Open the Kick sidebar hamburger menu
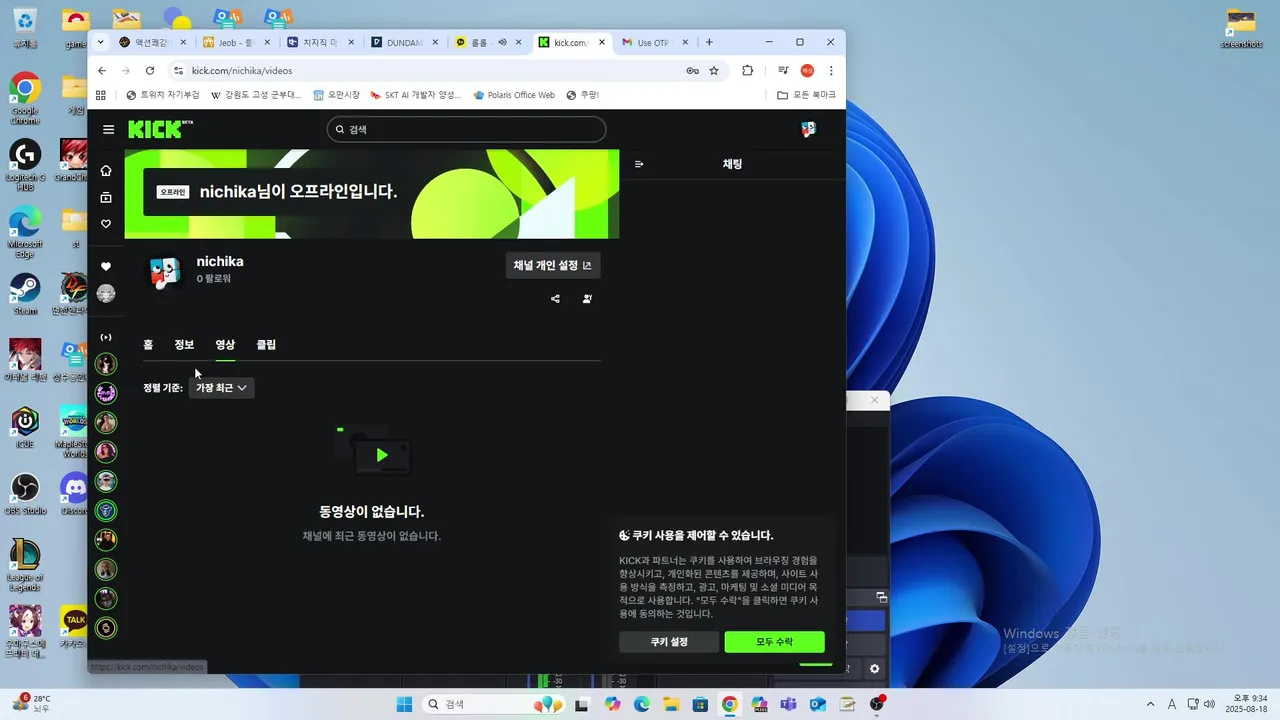1280x720 pixels. pos(108,129)
